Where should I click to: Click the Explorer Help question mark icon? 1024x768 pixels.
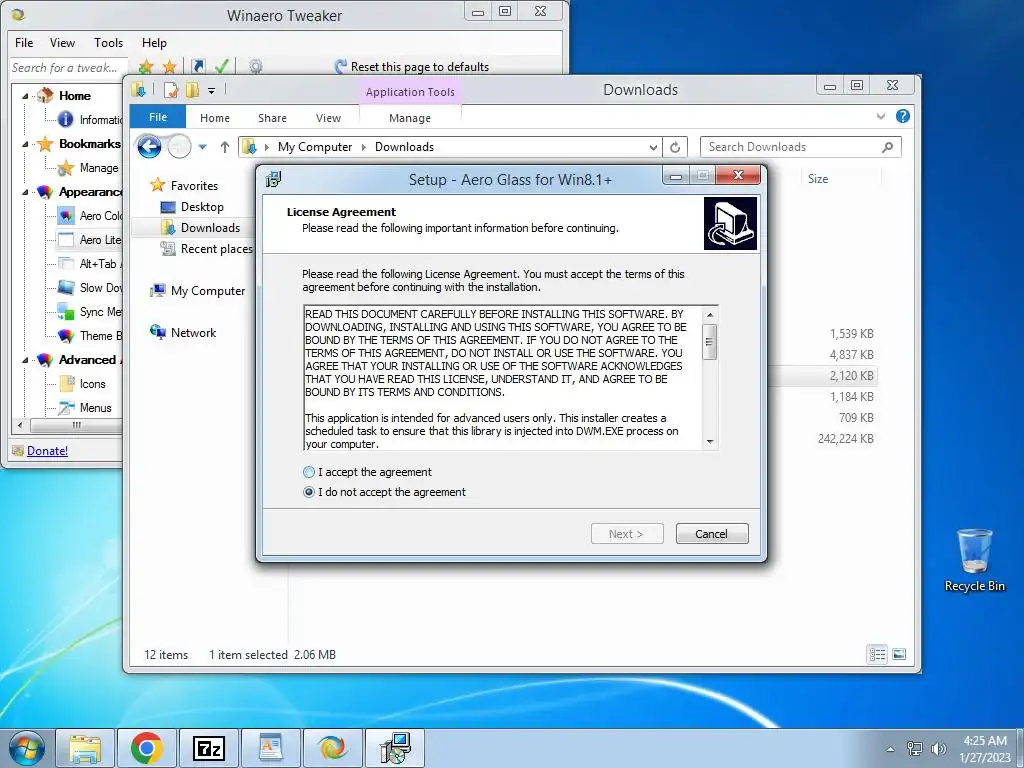point(903,116)
